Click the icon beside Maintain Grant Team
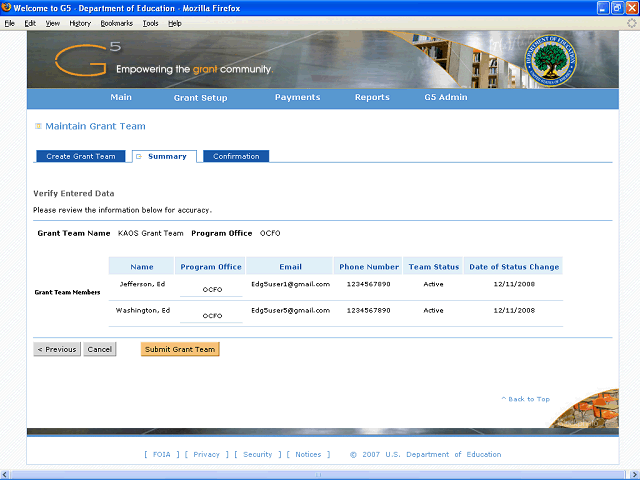The width and height of the screenshot is (640, 480). pos(38,127)
